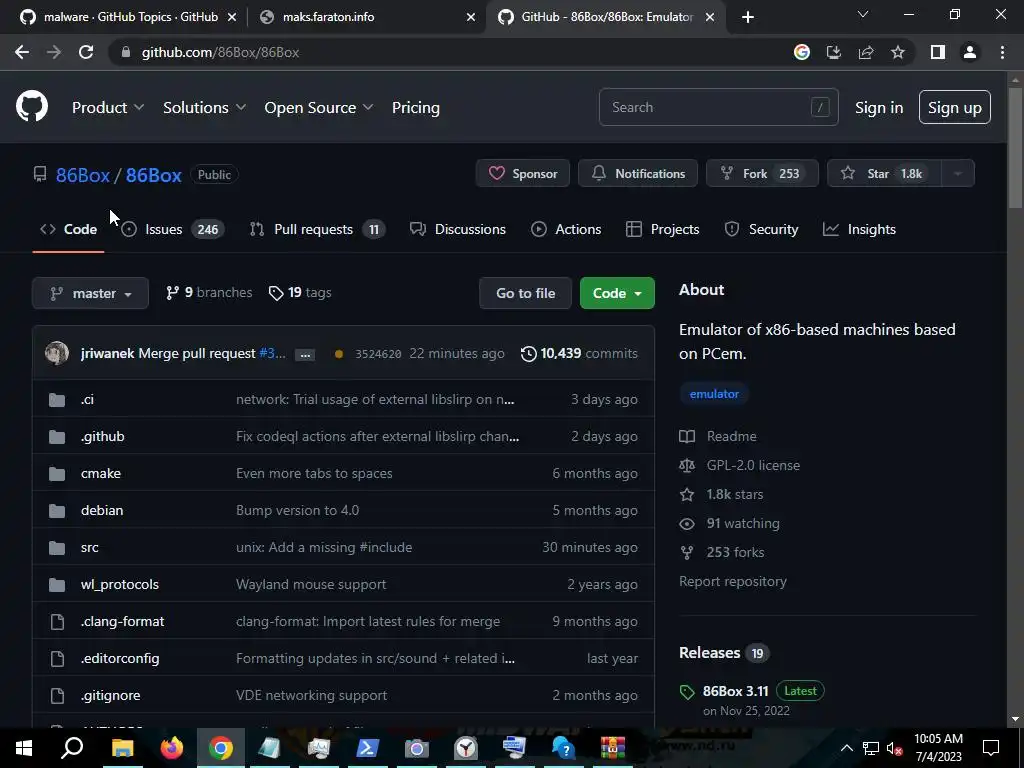
Task: Click the install app icon in address bar
Action: click(x=834, y=52)
